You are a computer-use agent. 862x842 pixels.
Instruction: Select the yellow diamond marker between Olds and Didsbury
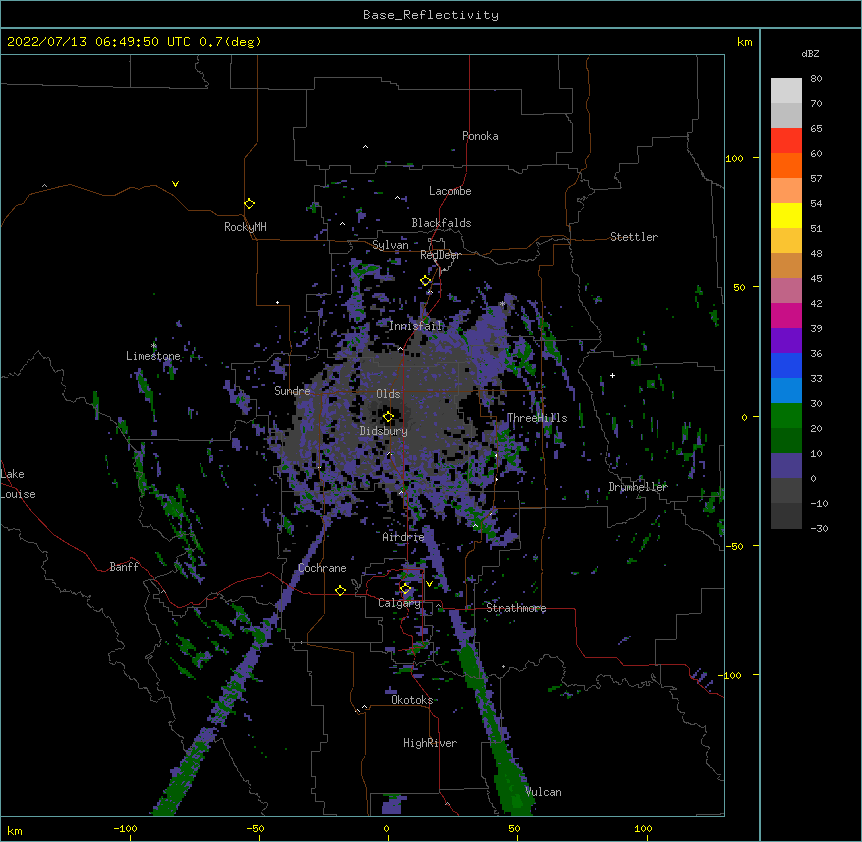coord(388,417)
